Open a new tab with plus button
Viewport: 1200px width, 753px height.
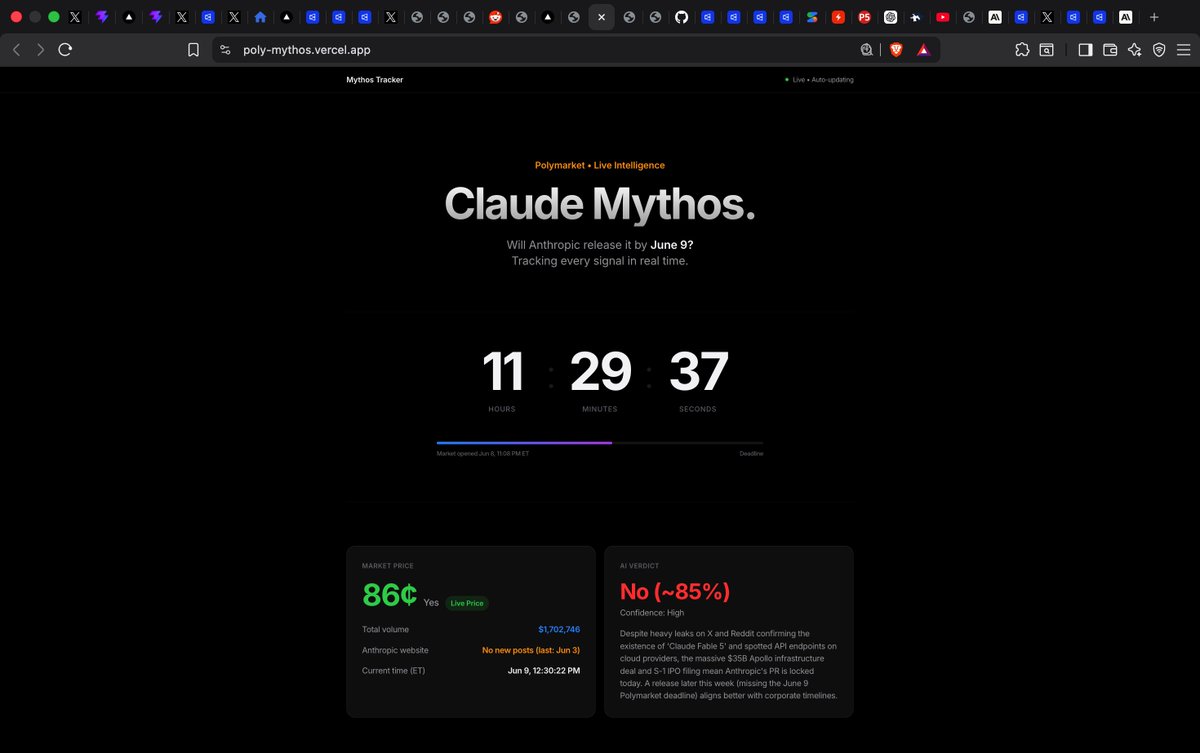click(1154, 17)
